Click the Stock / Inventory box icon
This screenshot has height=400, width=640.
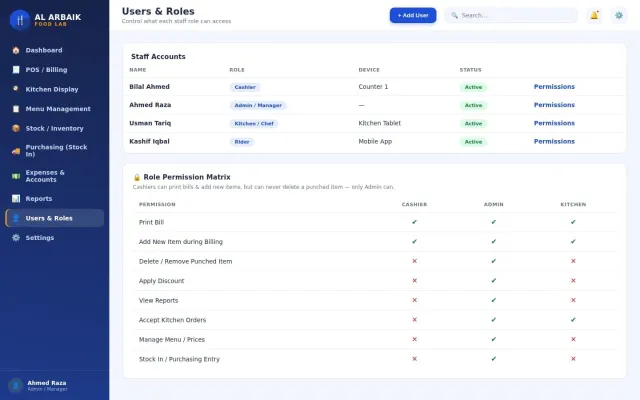tap(16, 128)
